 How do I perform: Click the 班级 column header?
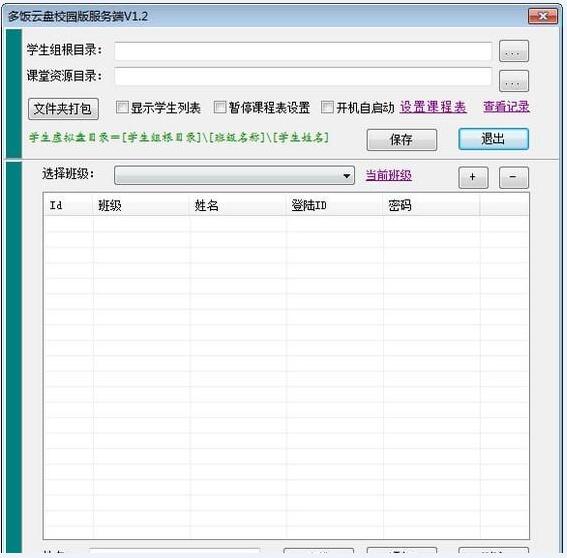click(141, 205)
